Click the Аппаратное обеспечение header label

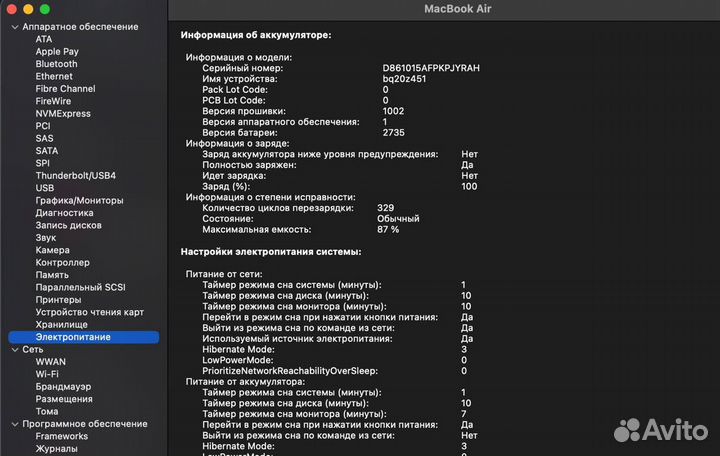click(x=80, y=27)
